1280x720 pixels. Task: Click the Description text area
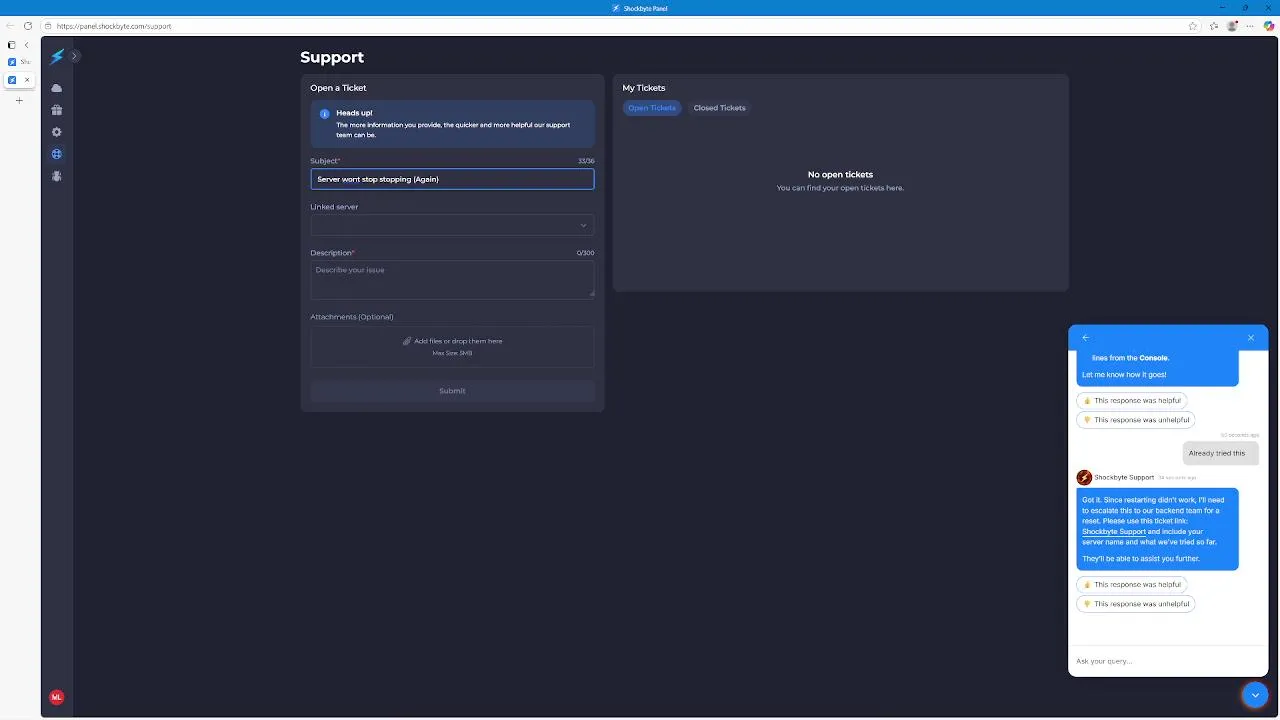pos(452,280)
